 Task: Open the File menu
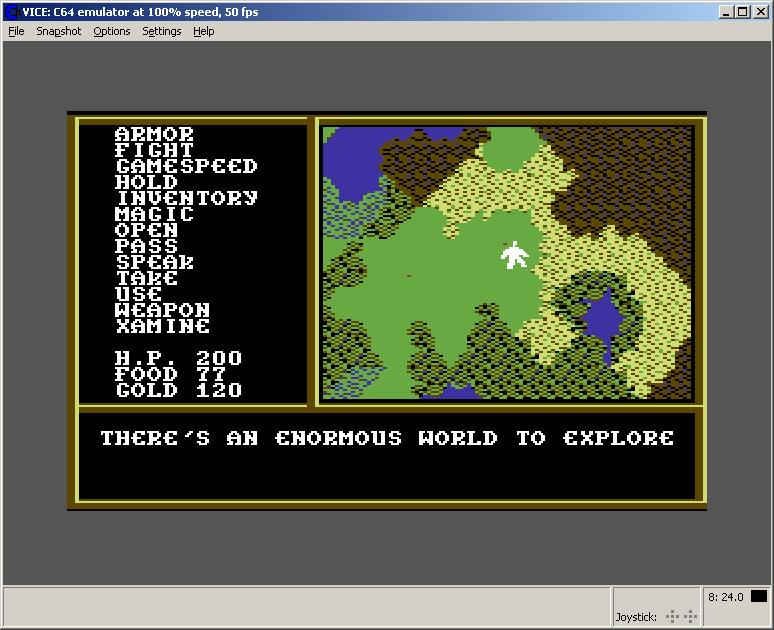click(16, 31)
